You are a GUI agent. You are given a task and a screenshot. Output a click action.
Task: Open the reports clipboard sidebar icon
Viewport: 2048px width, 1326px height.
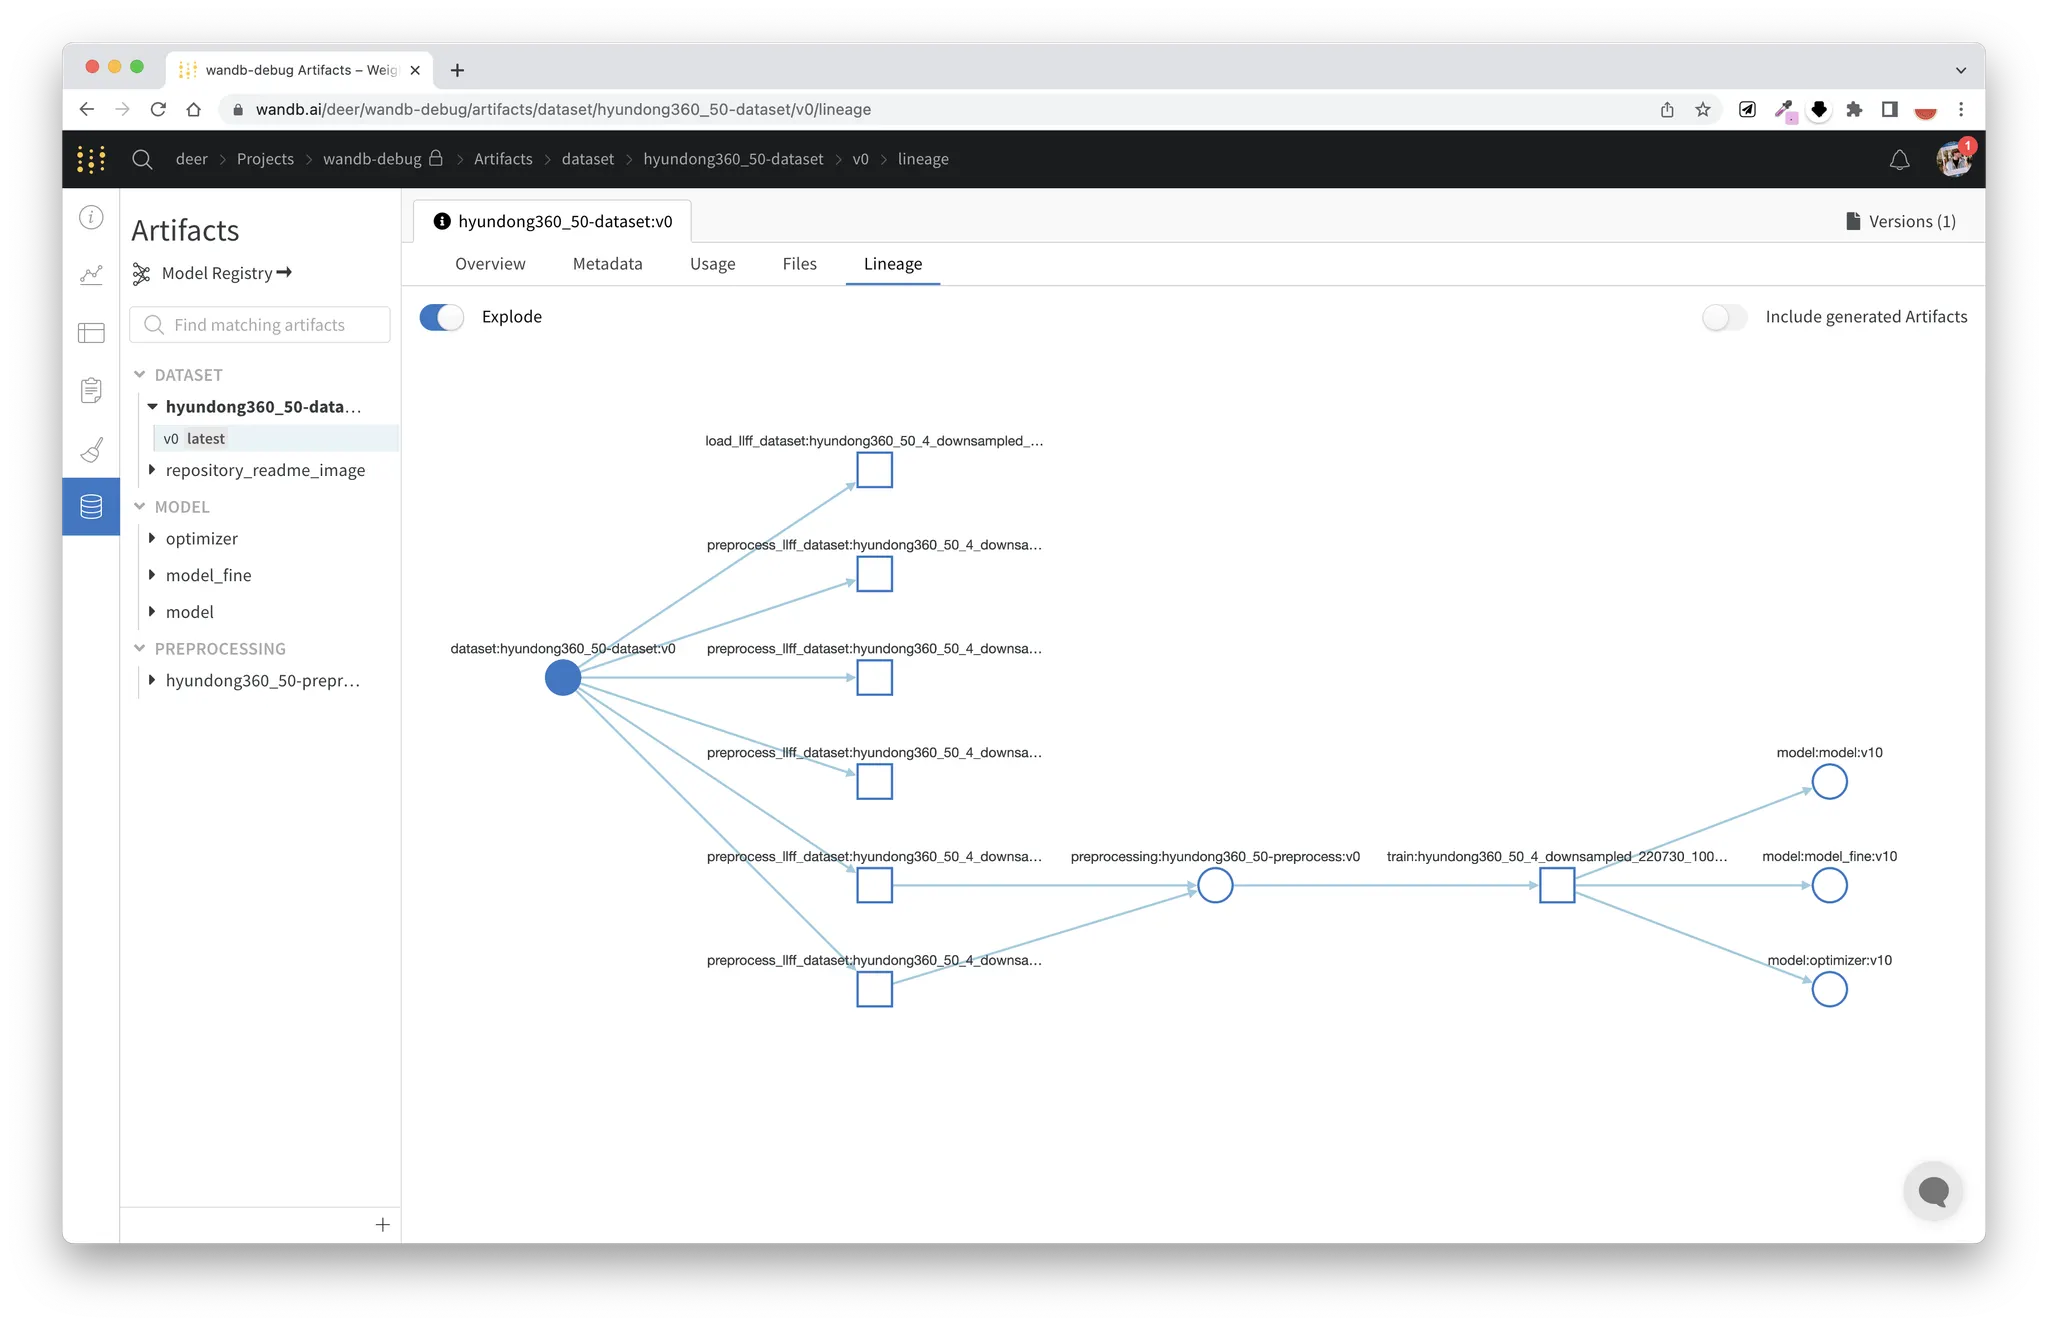click(91, 390)
